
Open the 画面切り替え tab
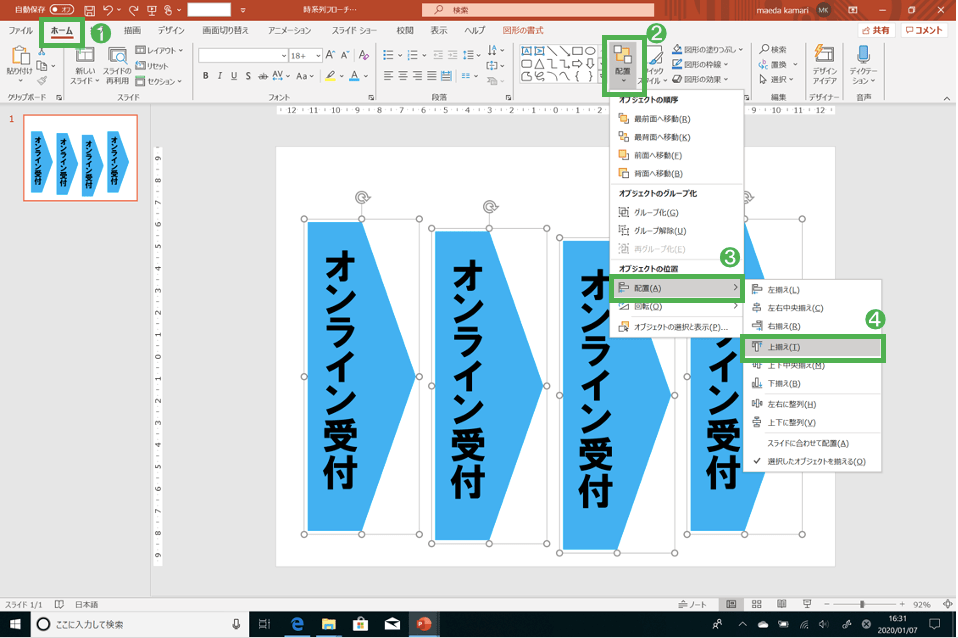225,31
